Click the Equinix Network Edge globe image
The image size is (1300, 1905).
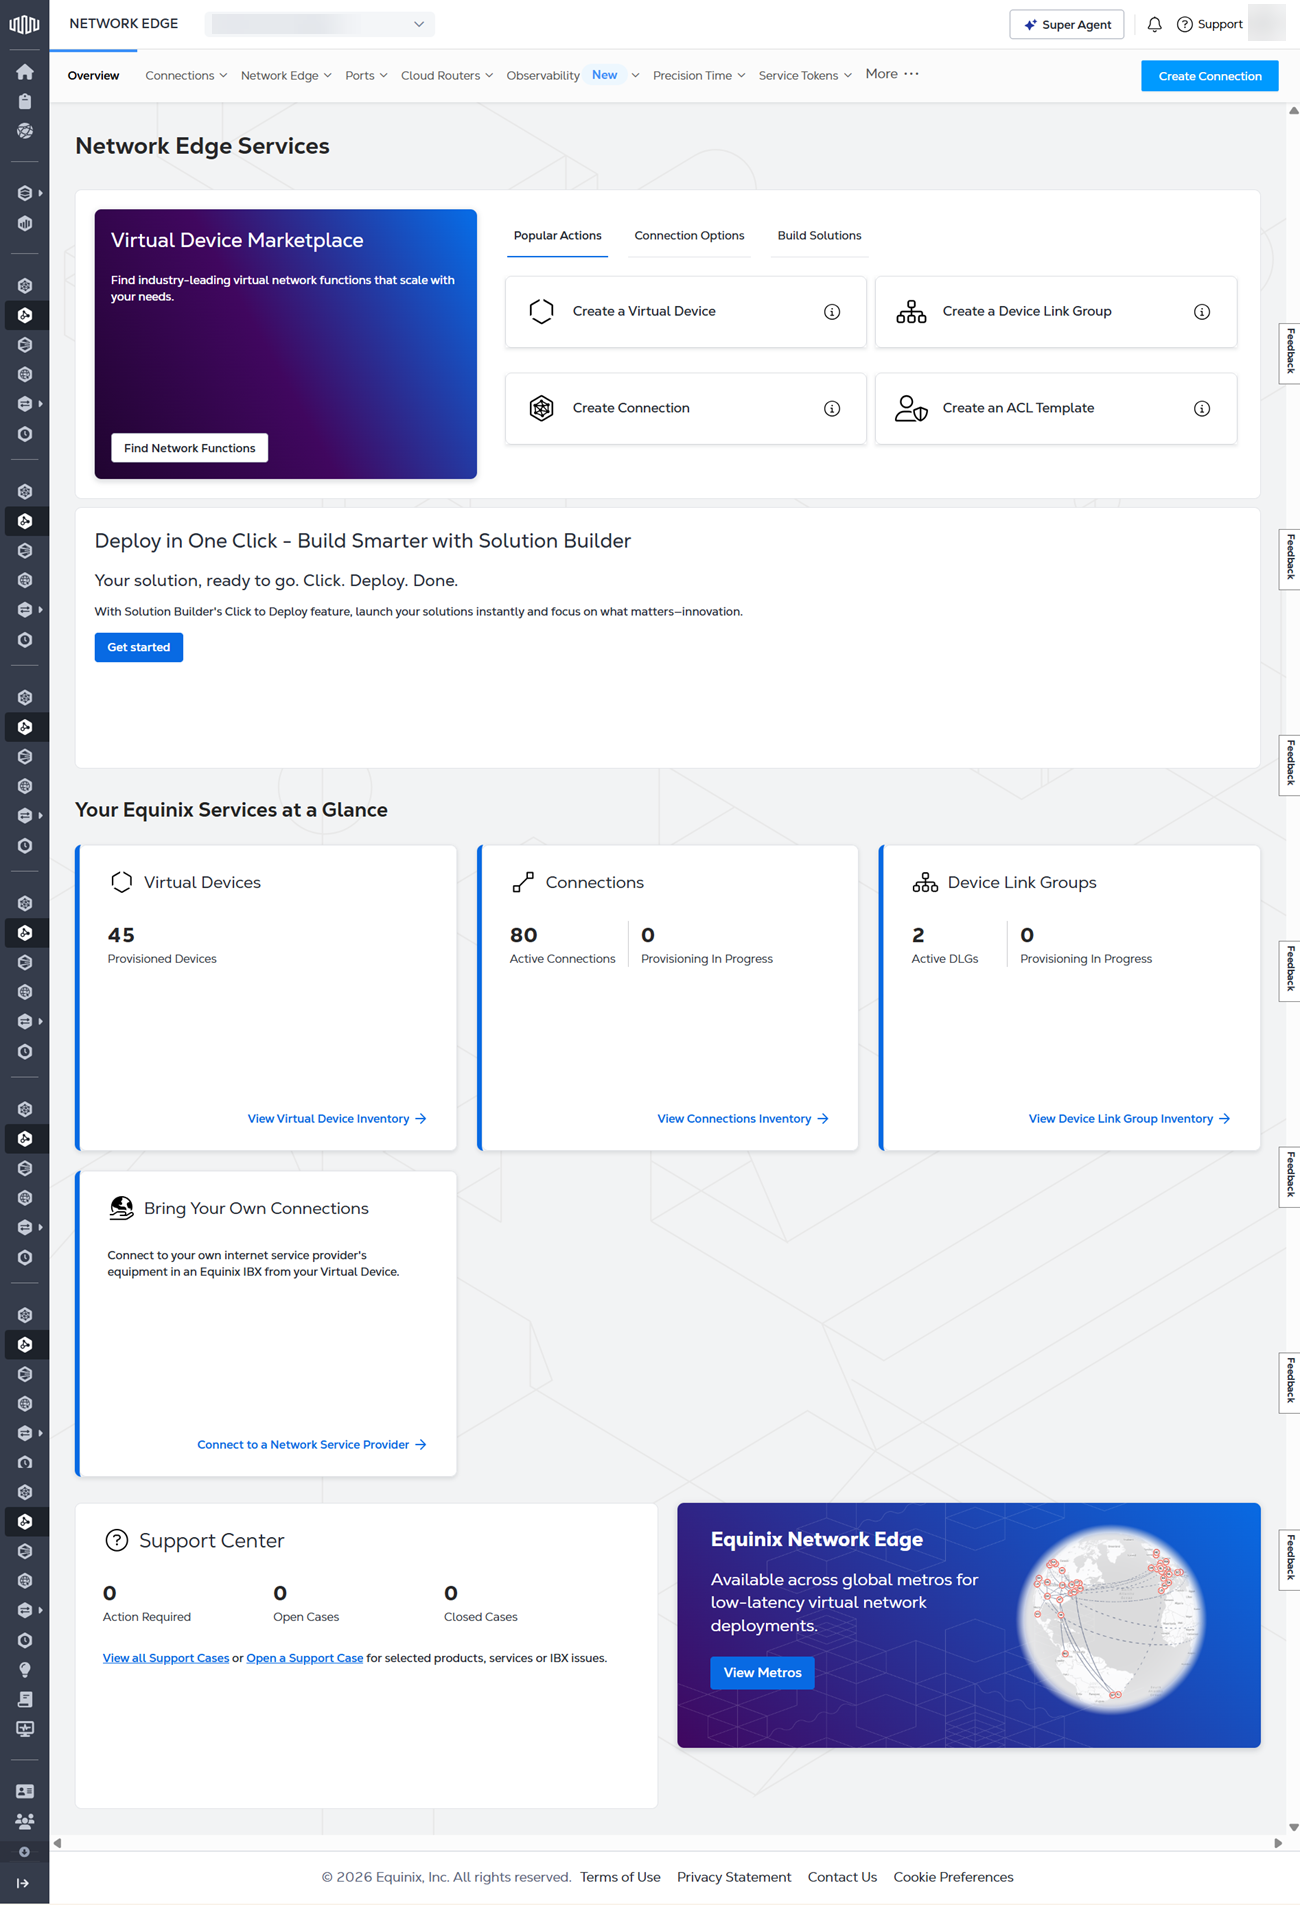click(1111, 1620)
